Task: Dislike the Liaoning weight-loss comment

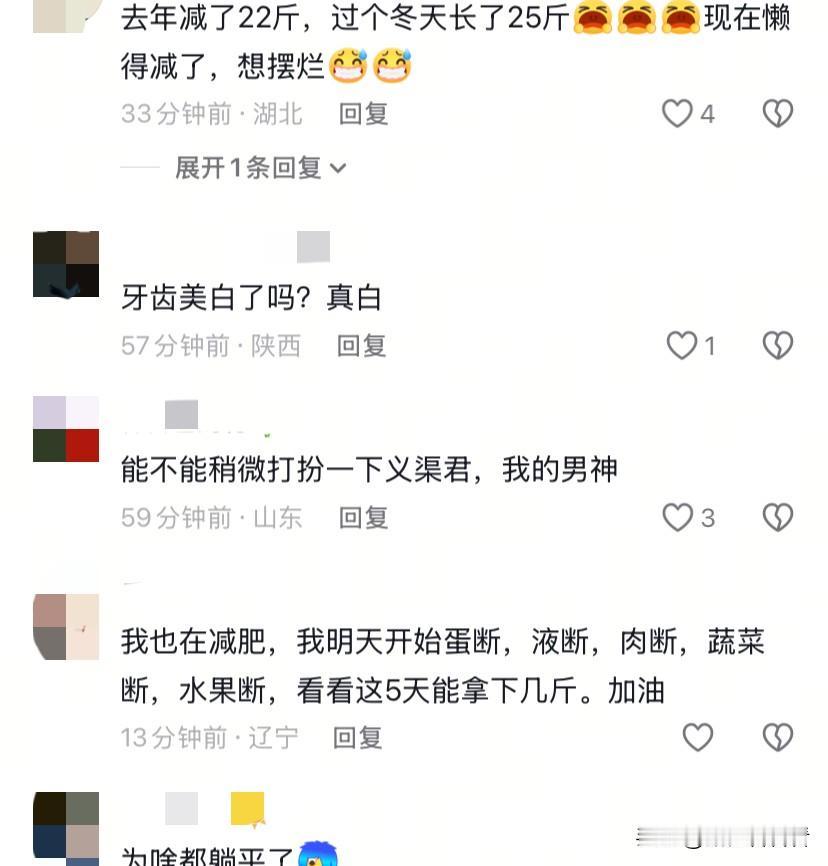Action: pos(778,737)
